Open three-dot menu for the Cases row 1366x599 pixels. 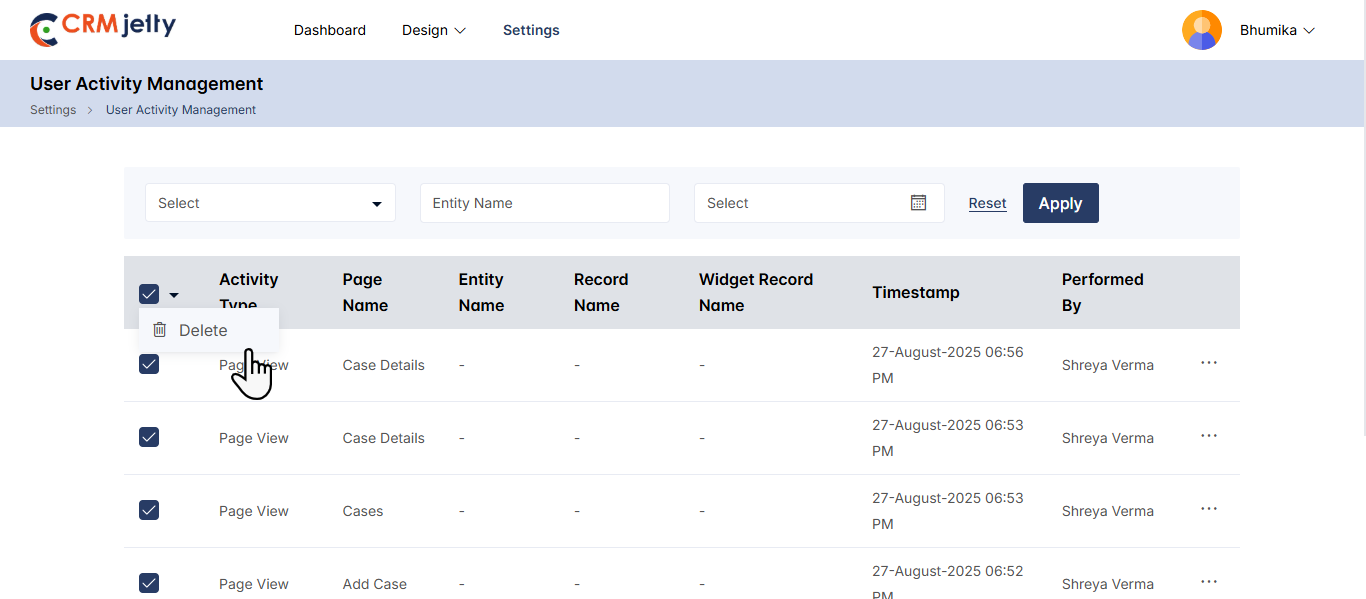(x=1208, y=509)
